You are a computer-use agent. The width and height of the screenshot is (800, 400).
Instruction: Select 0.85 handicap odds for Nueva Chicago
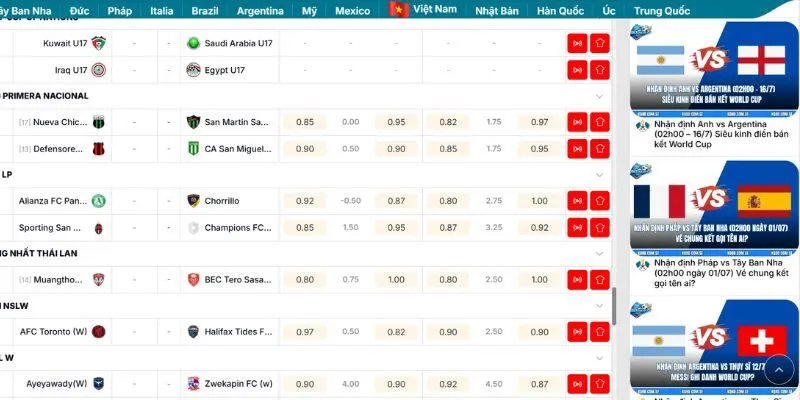pos(305,122)
